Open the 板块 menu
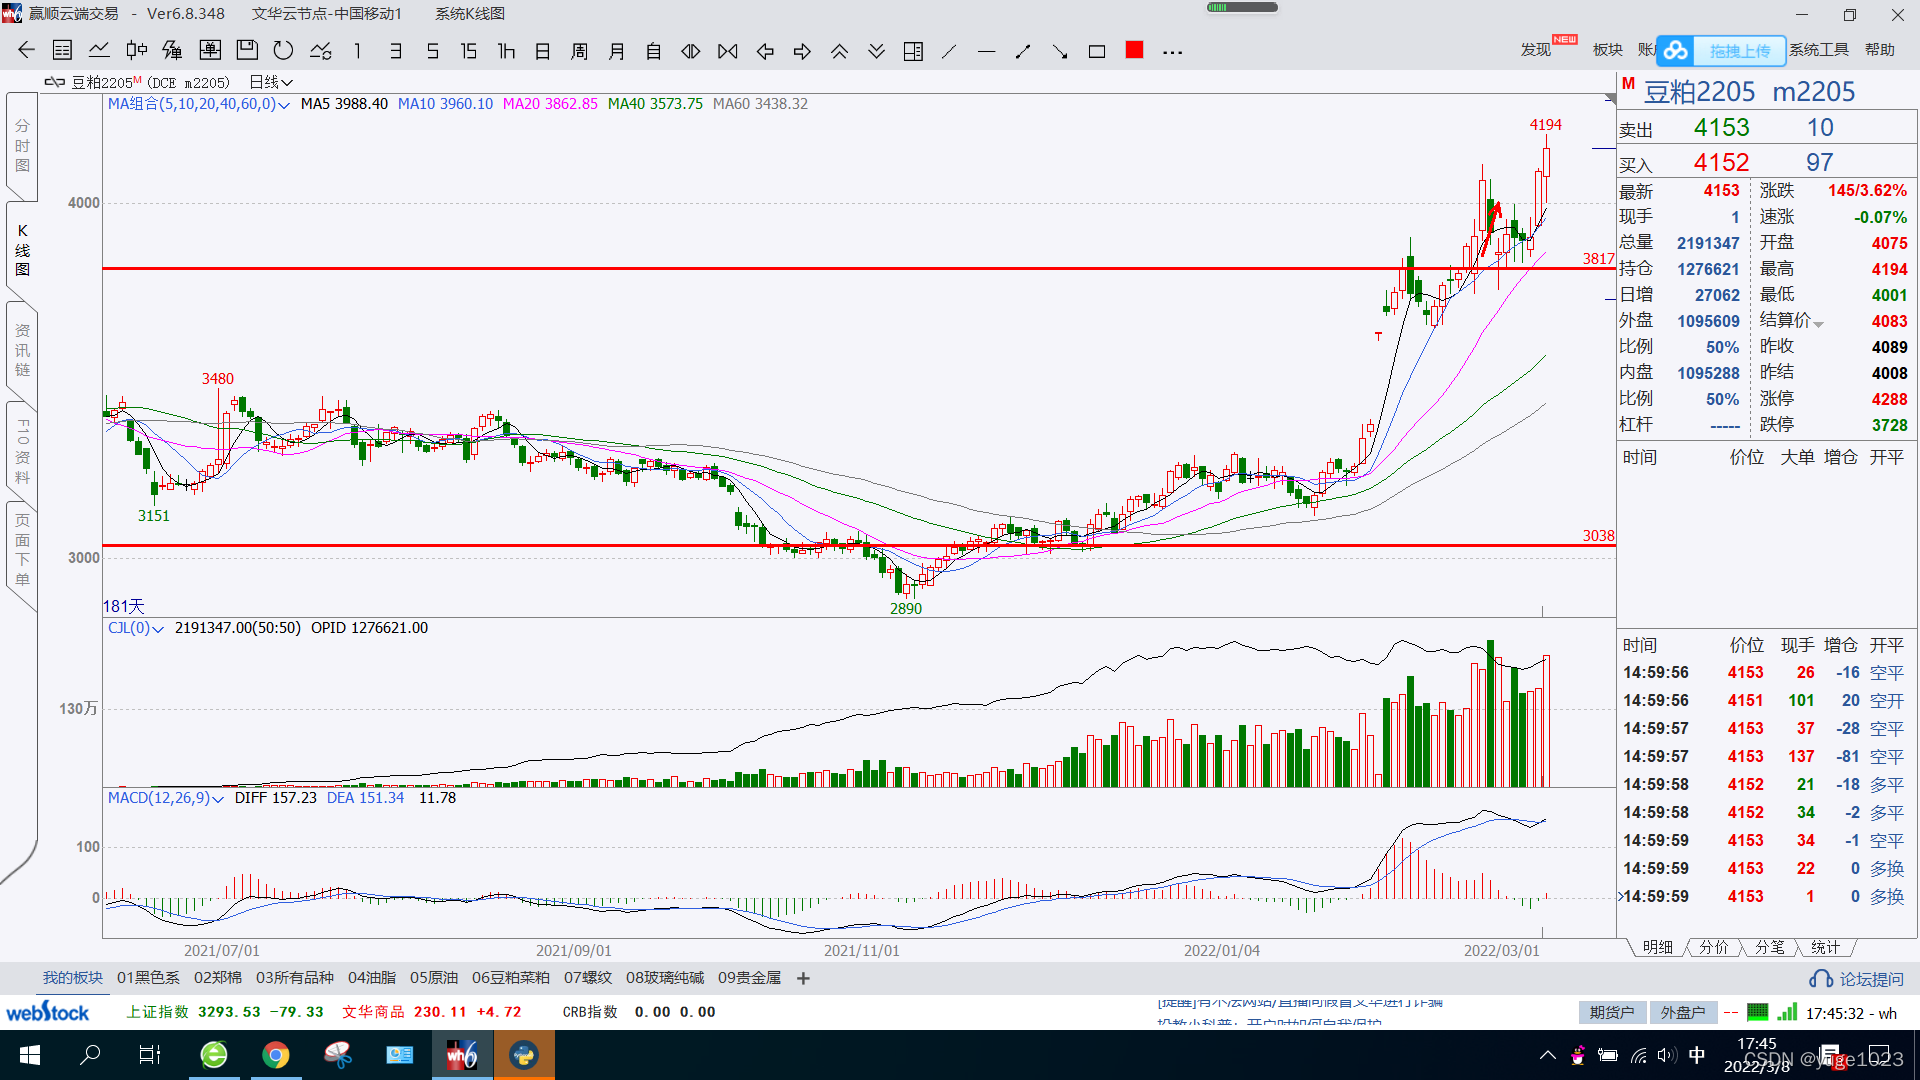Image resolution: width=1920 pixels, height=1080 pixels. point(1608,50)
